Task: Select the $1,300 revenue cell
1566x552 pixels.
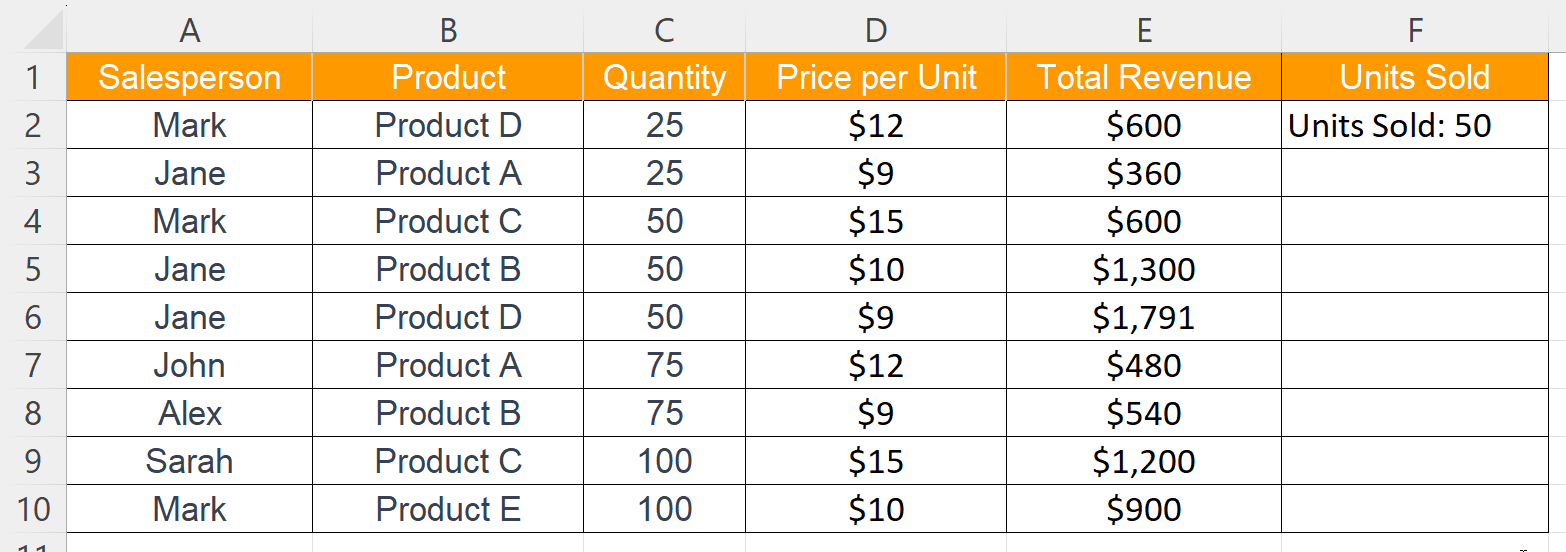Action: coord(1144,269)
